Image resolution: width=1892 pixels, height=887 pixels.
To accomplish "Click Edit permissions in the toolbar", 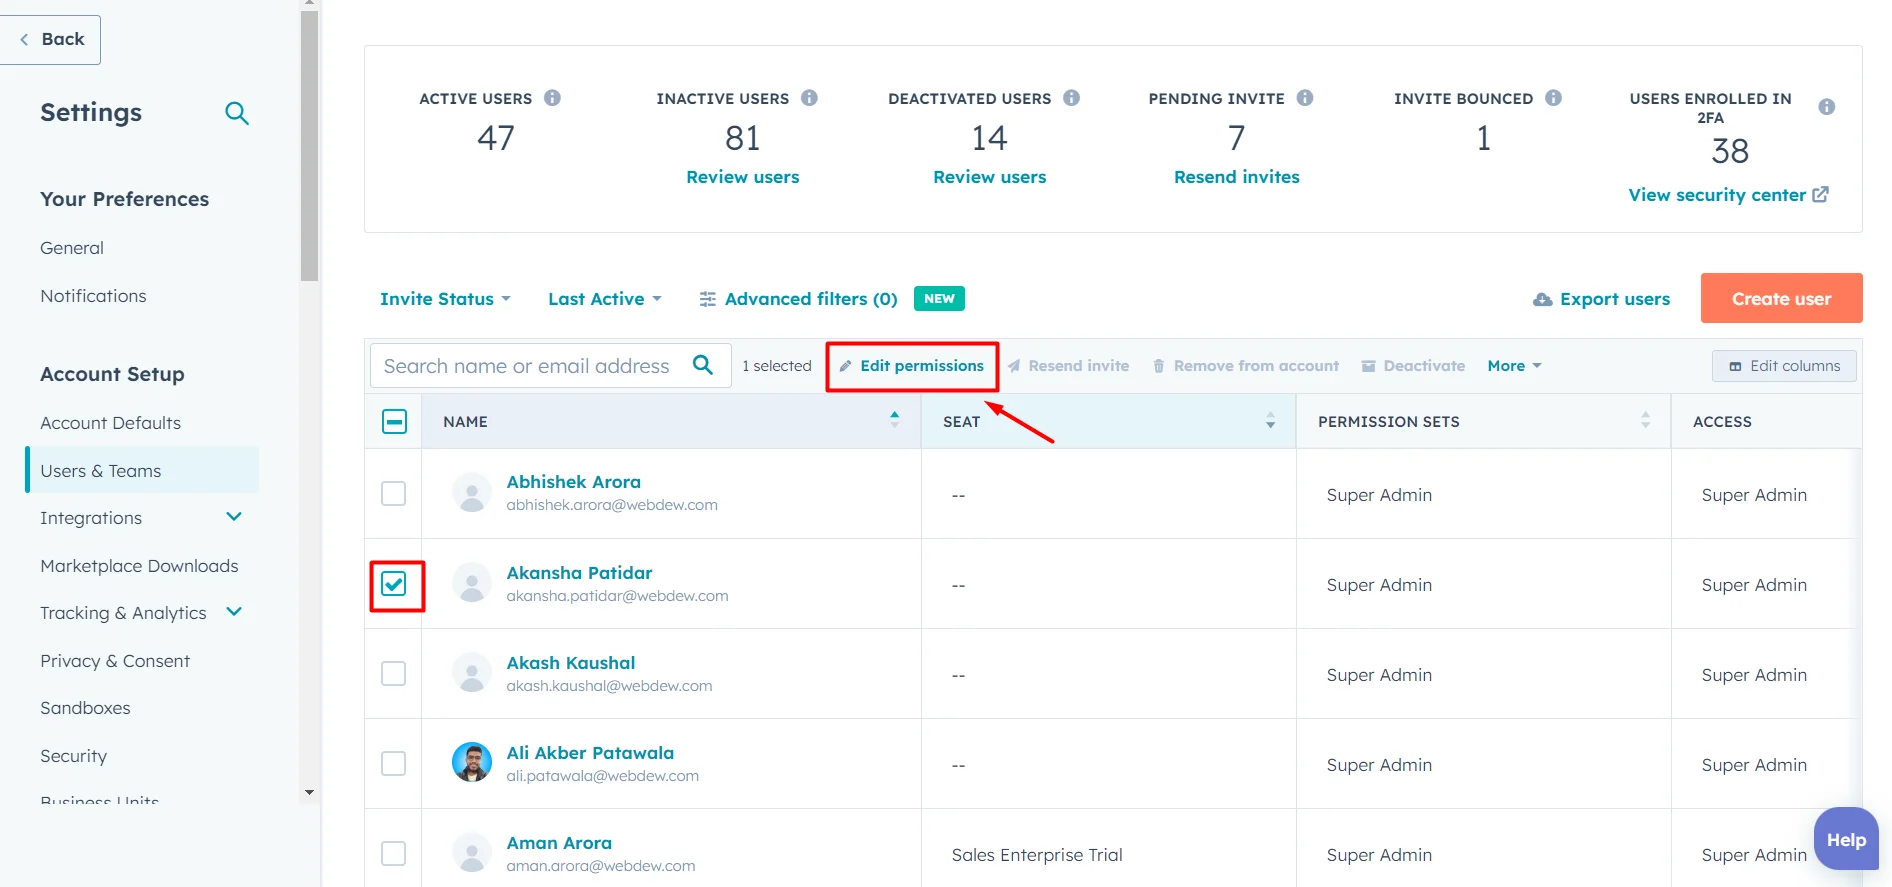I will pos(912,366).
